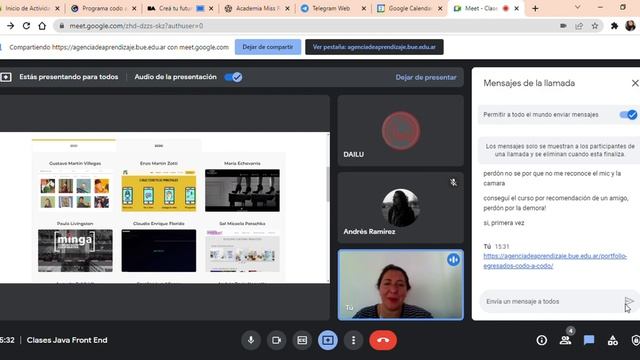
Task: Click the Eros Martín Zotti yellow thumbnail
Action: [159, 191]
